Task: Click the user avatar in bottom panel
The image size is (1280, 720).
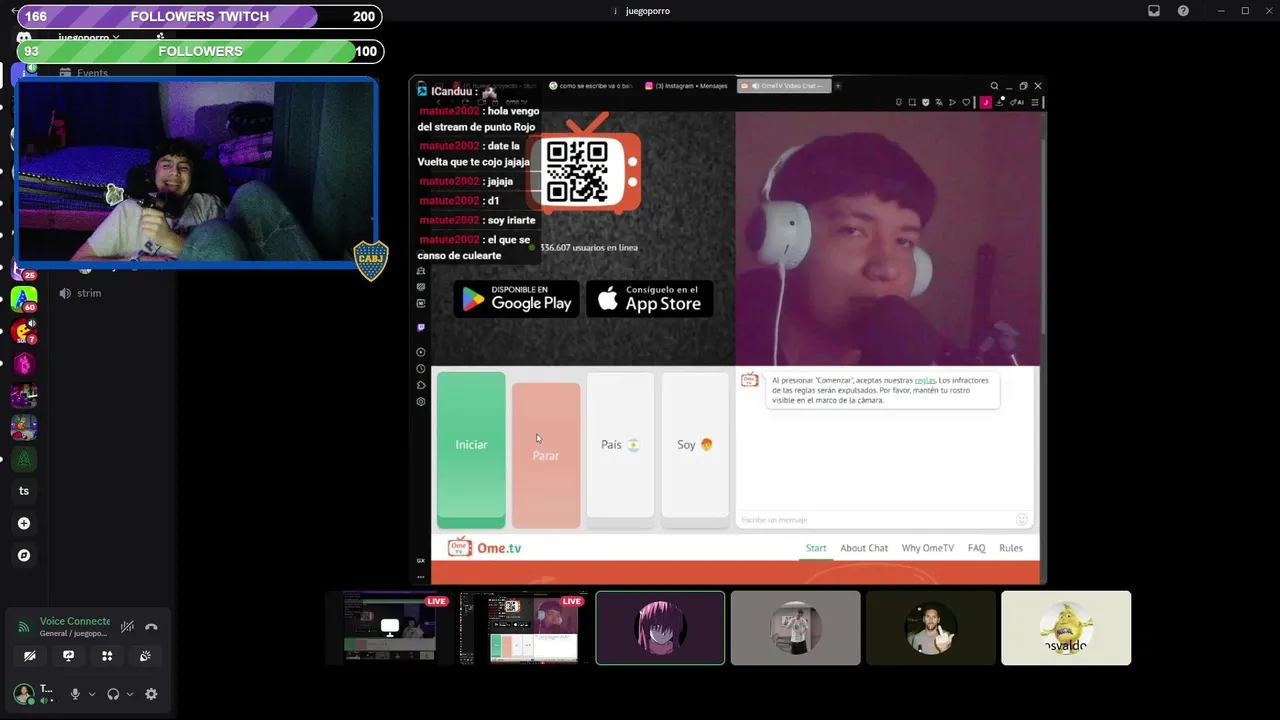Action: (23, 694)
